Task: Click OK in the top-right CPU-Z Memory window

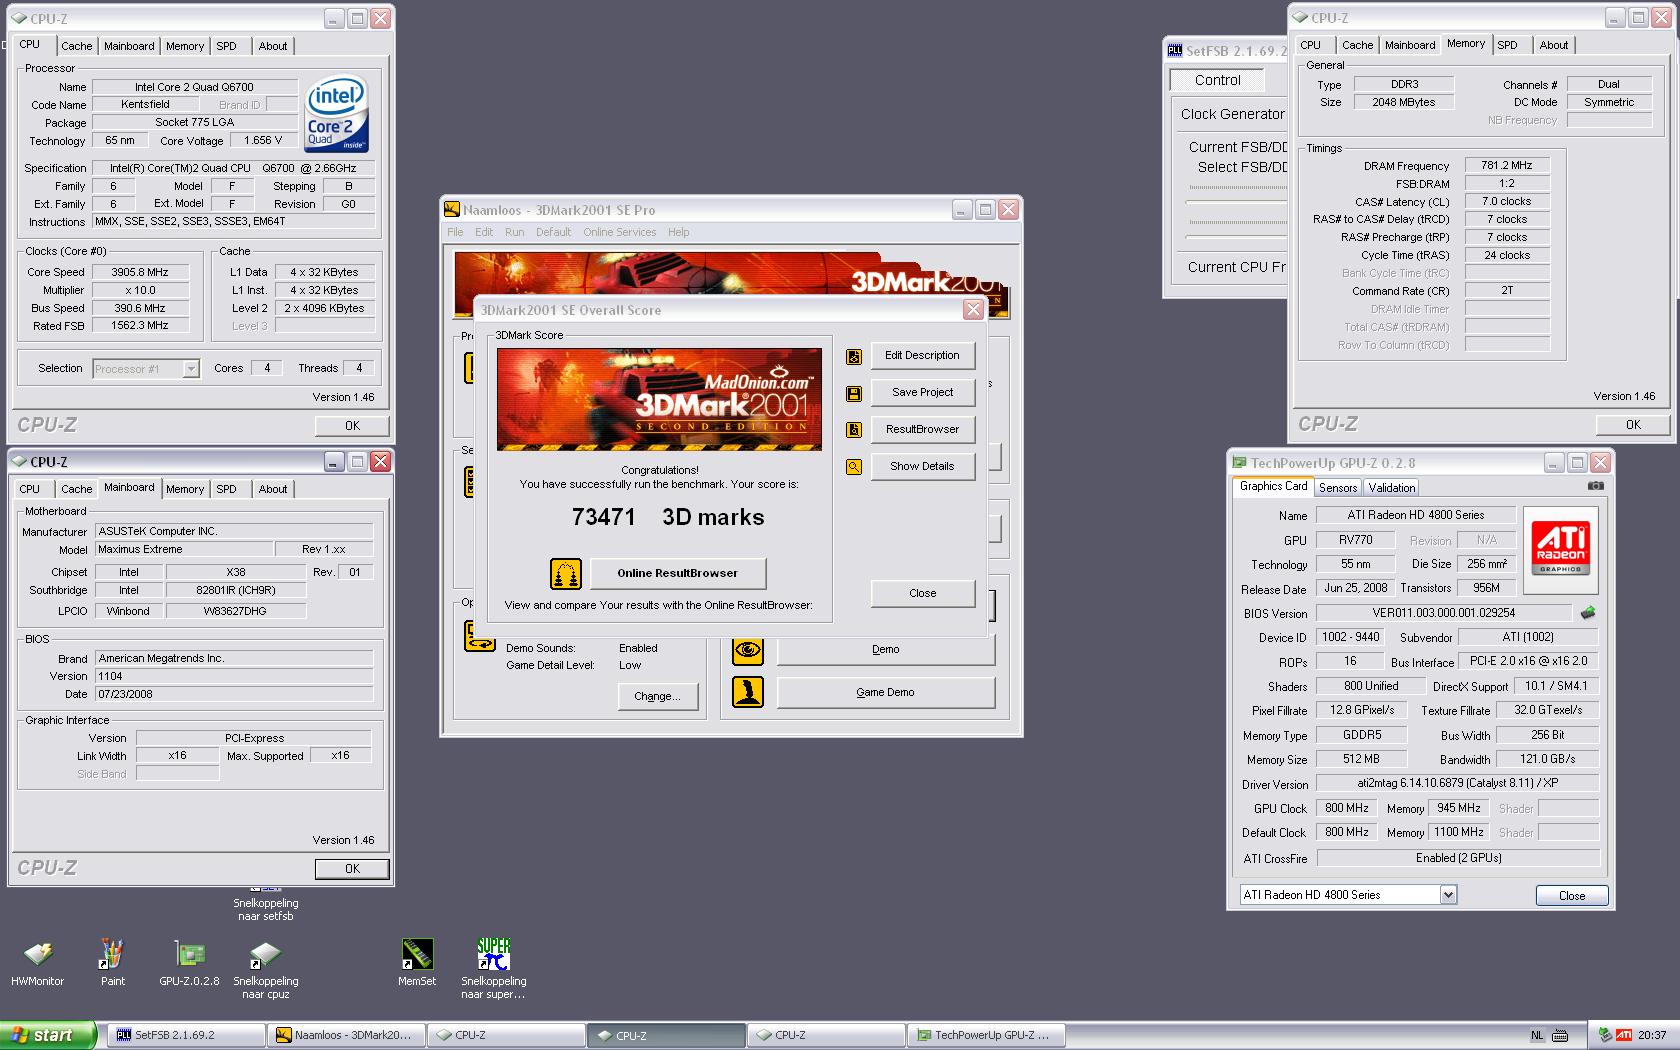Action: (1633, 425)
